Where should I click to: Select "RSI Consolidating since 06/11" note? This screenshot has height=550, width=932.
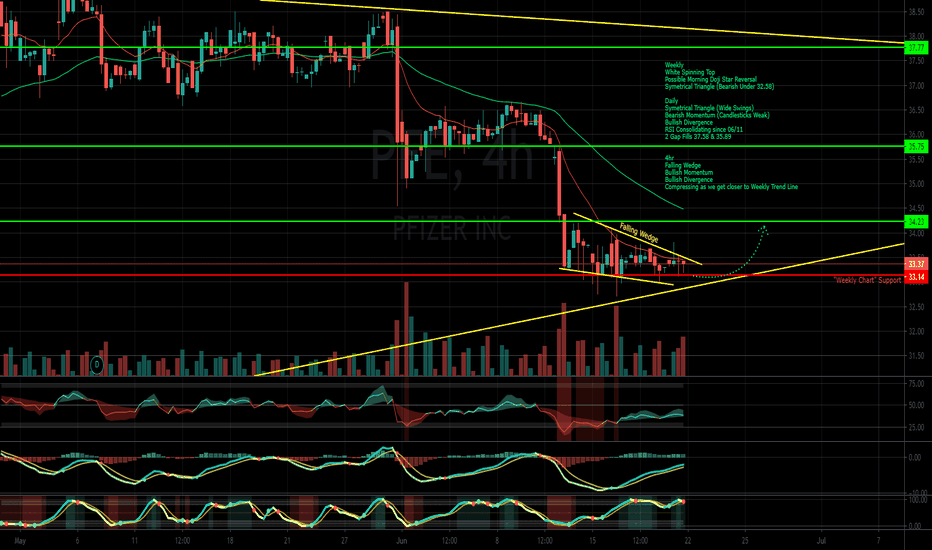pyautogui.click(x=704, y=130)
